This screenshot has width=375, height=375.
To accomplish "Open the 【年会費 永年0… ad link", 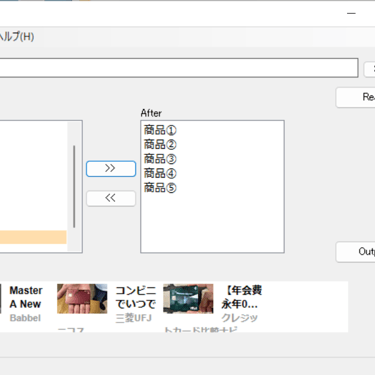I will click(242, 304).
